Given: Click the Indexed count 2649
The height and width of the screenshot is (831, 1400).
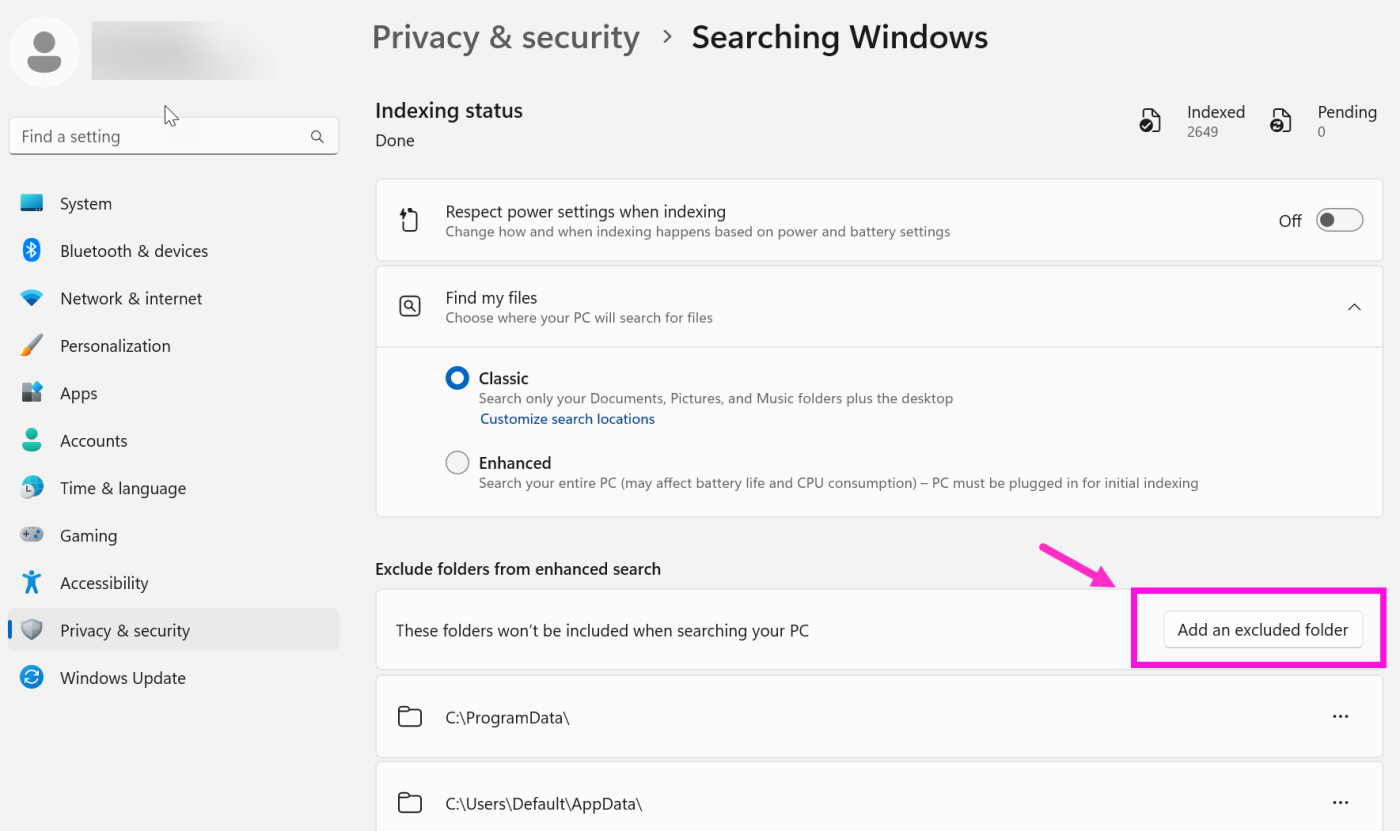Looking at the screenshot, I should (1202, 132).
